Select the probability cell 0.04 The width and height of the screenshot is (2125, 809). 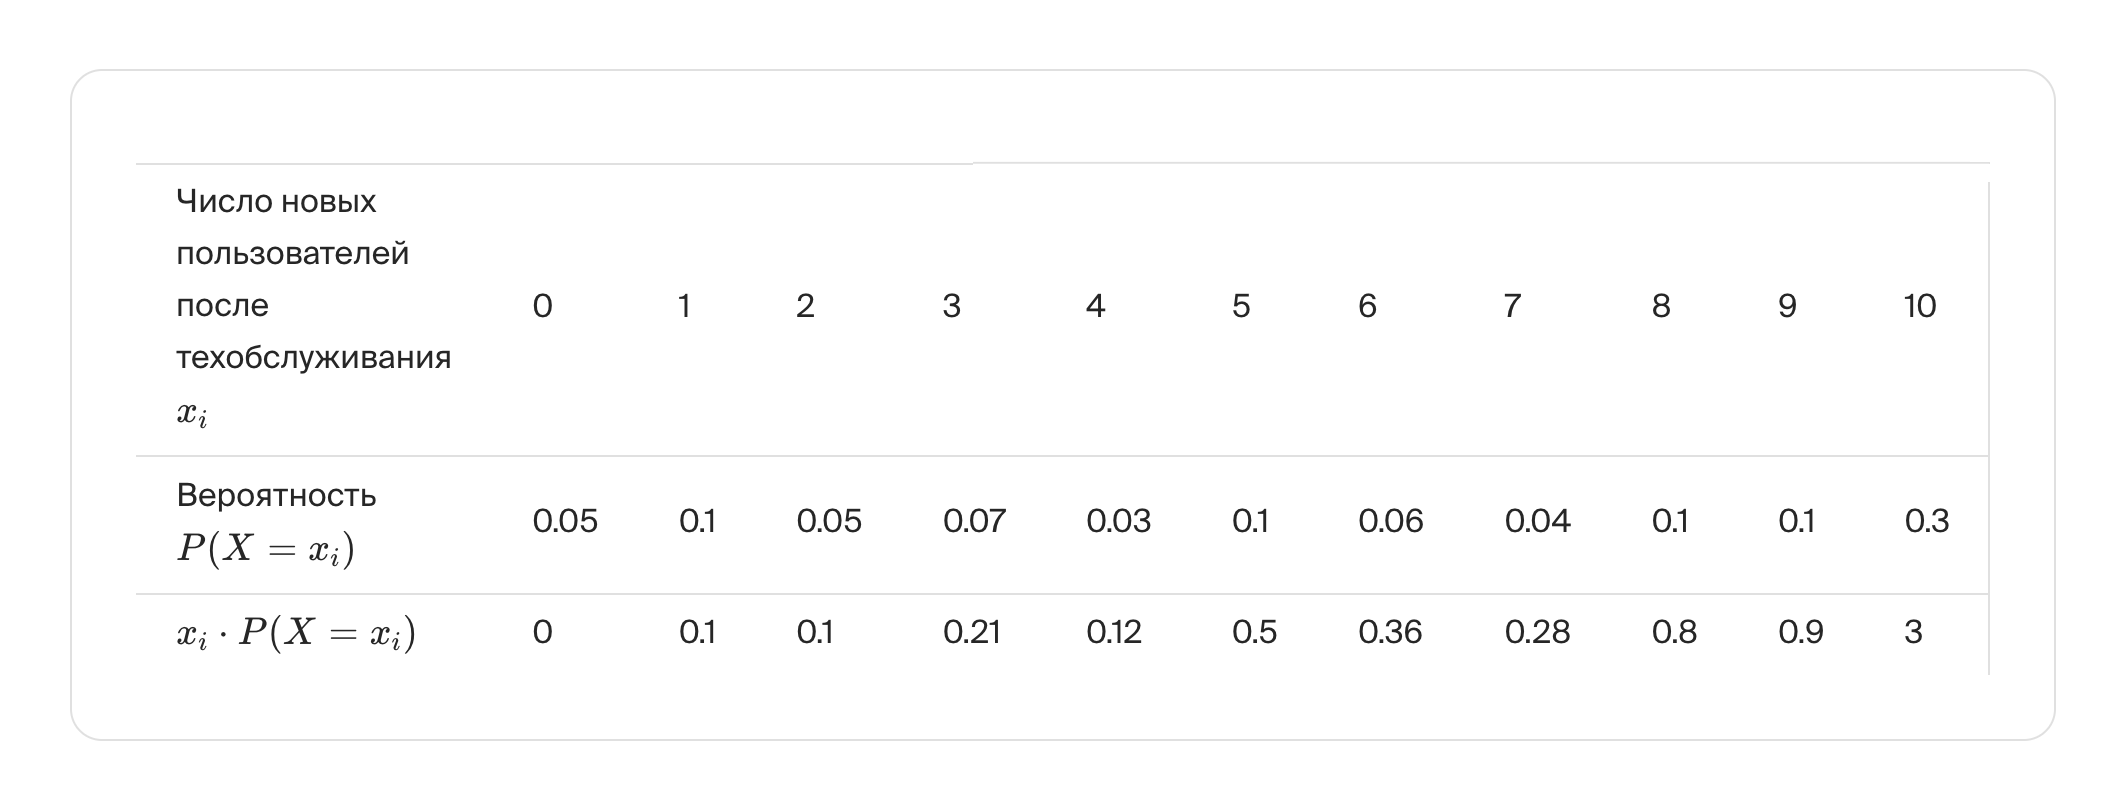[x=1537, y=521]
